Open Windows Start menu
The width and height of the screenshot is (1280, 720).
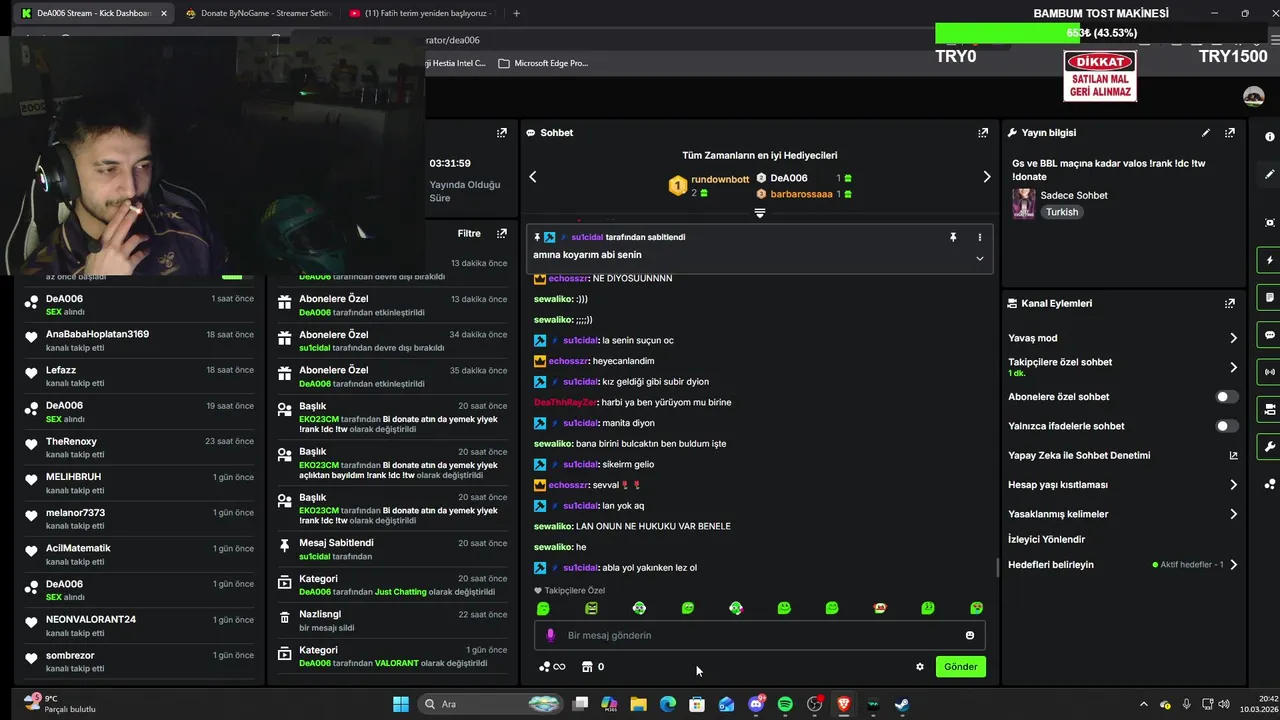pyautogui.click(x=400, y=704)
